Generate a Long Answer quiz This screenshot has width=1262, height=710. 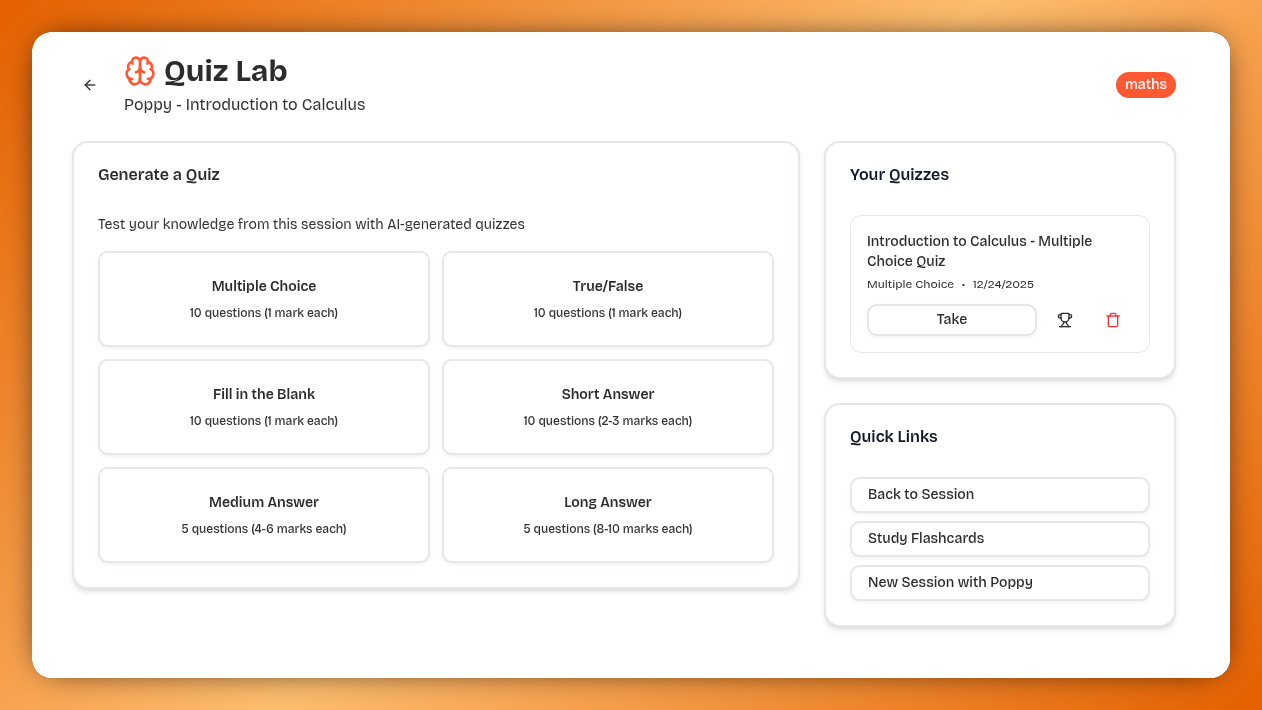click(x=607, y=514)
